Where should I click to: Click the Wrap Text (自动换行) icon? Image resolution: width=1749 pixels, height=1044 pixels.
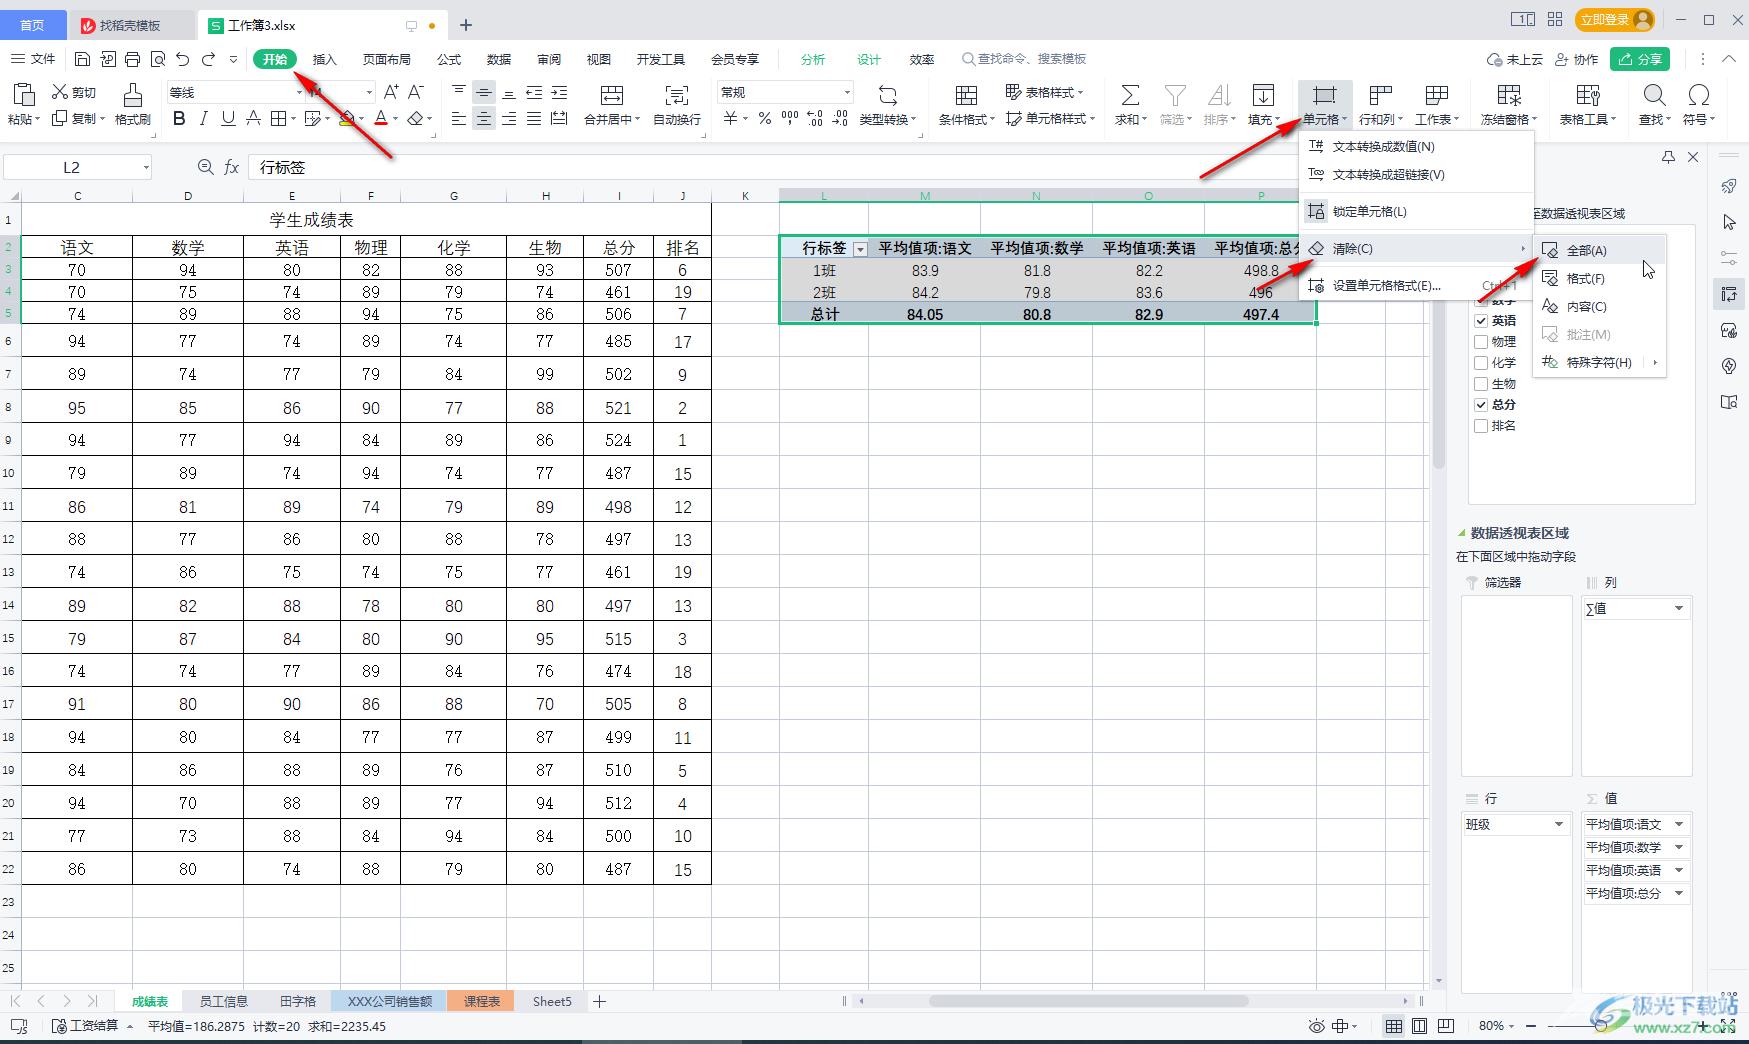pos(677,95)
